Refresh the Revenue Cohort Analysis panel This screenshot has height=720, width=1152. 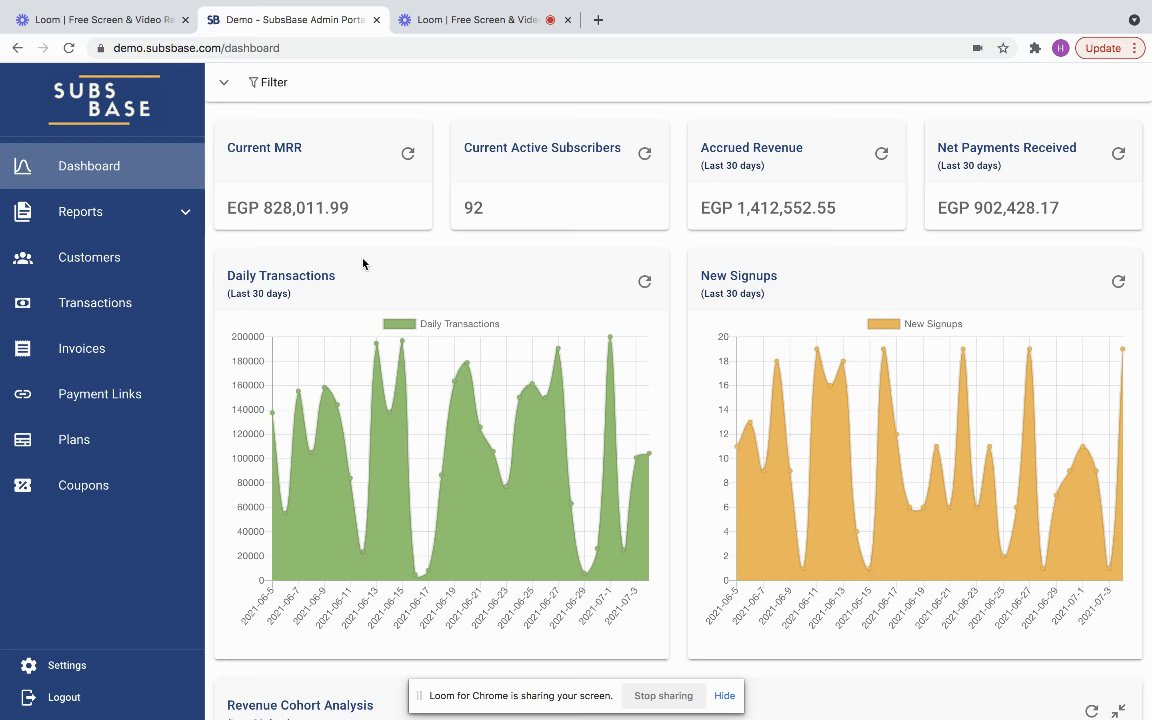pyautogui.click(x=1092, y=710)
